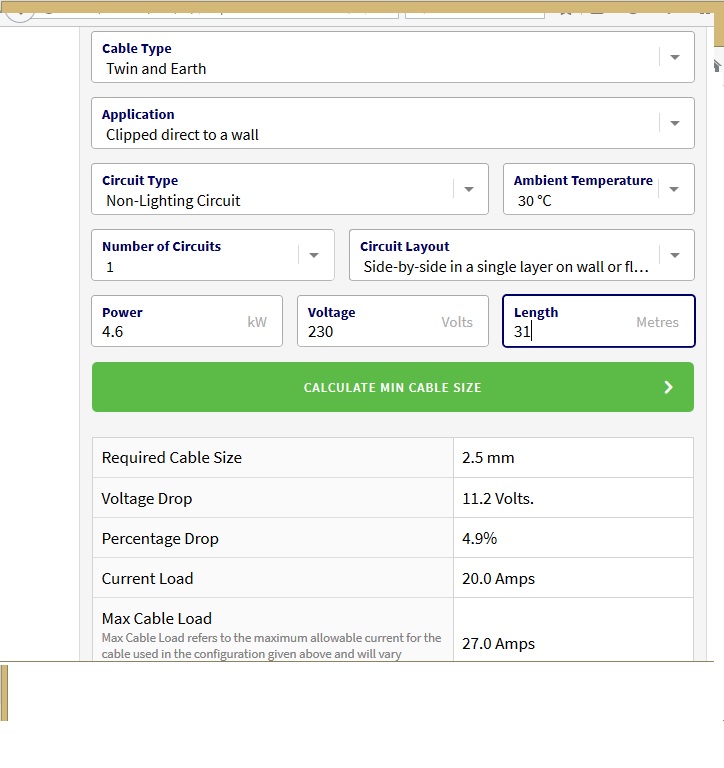Click the 27.0 Amps max cable load value

(x=498, y=644)
